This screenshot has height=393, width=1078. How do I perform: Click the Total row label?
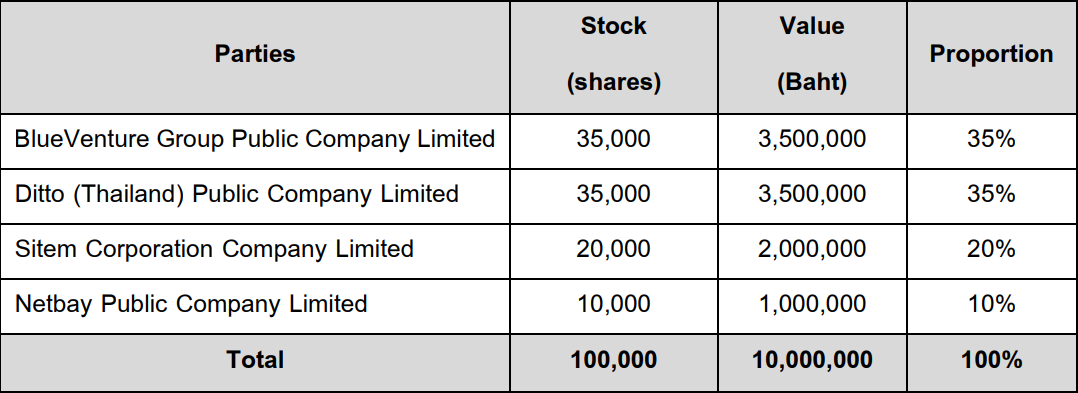255,361
